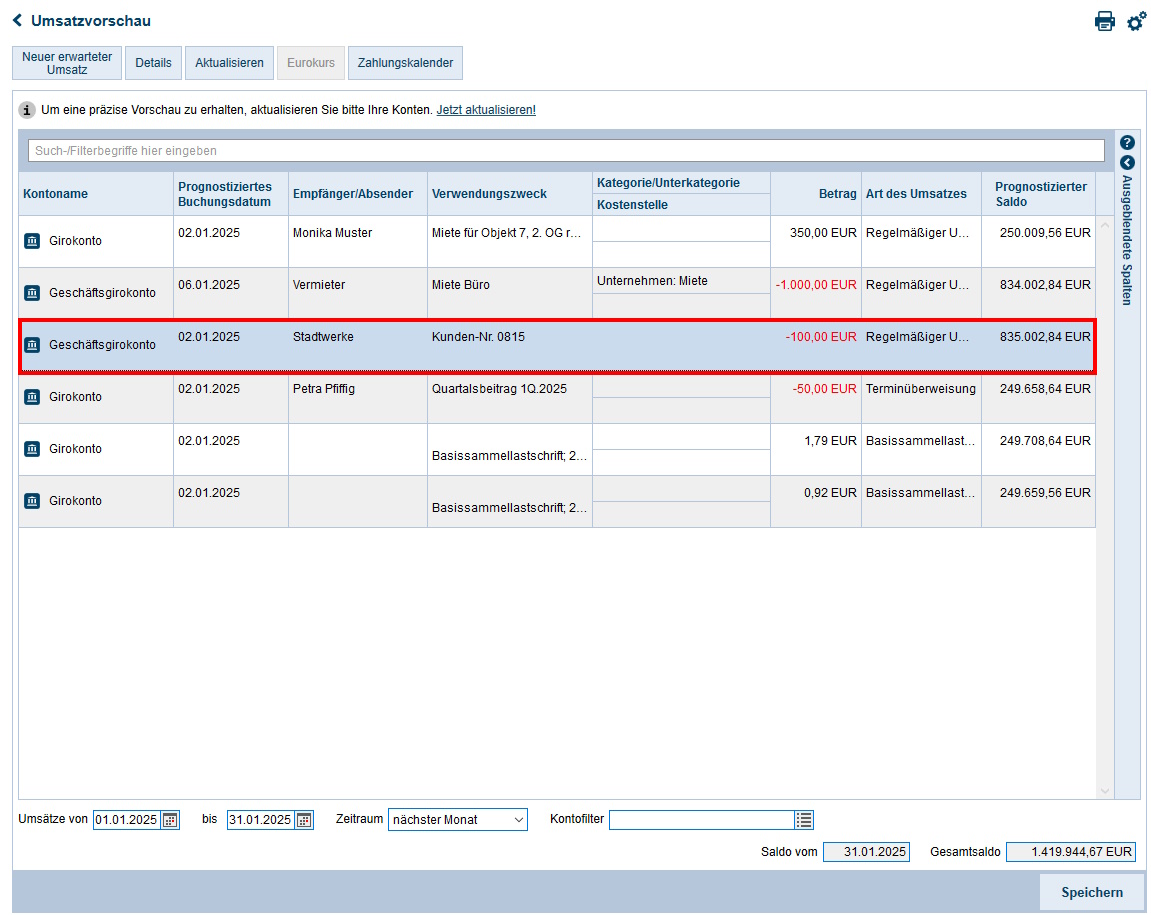Click bank icon in Vermieter row
The width and height of the screenshot is (1151, 915).
[x=32, y=293]
